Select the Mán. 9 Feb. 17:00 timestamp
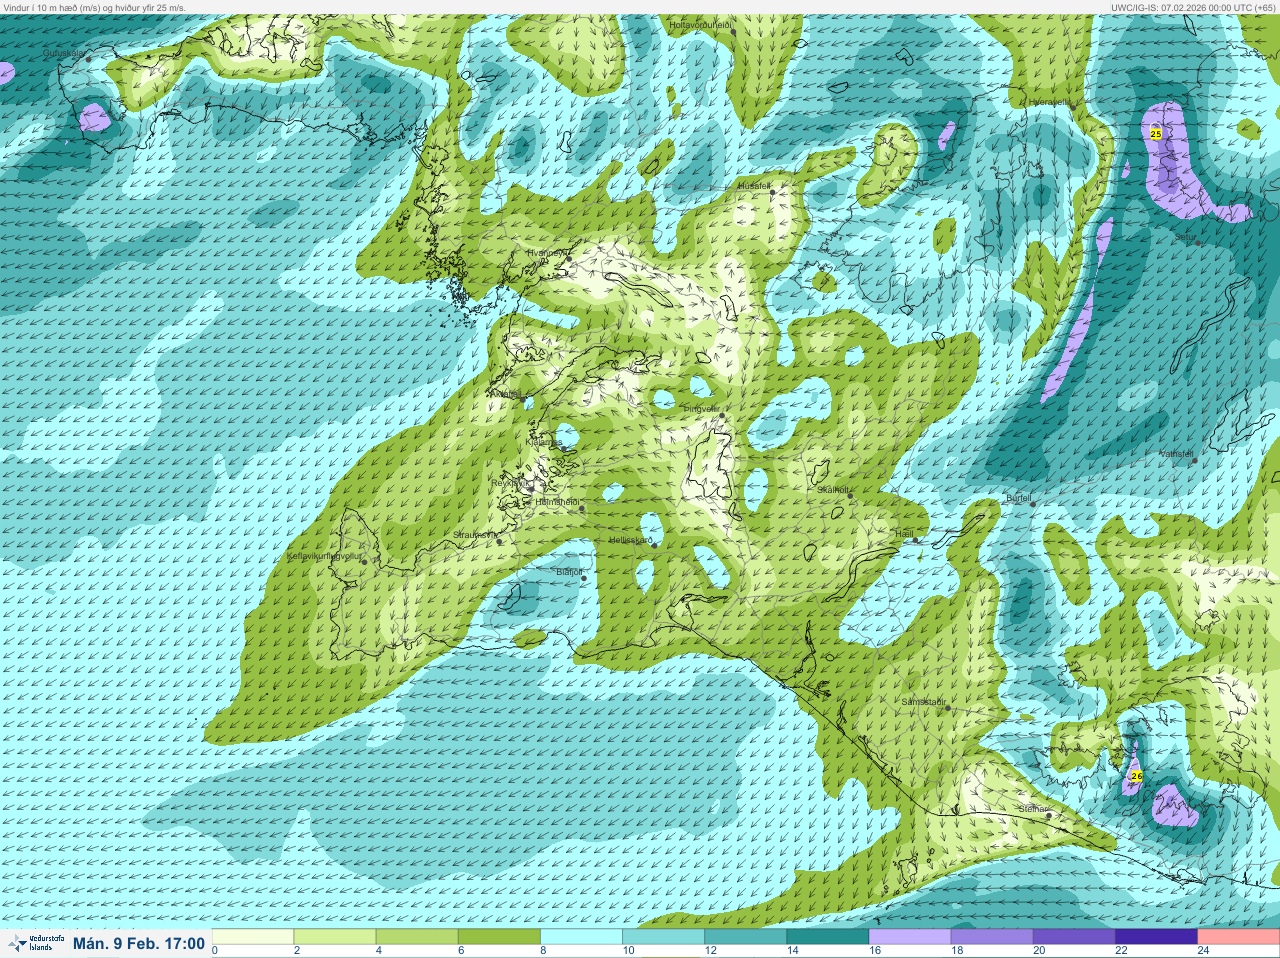Screen dimensions: 1280x958 (x=139, y=943)
